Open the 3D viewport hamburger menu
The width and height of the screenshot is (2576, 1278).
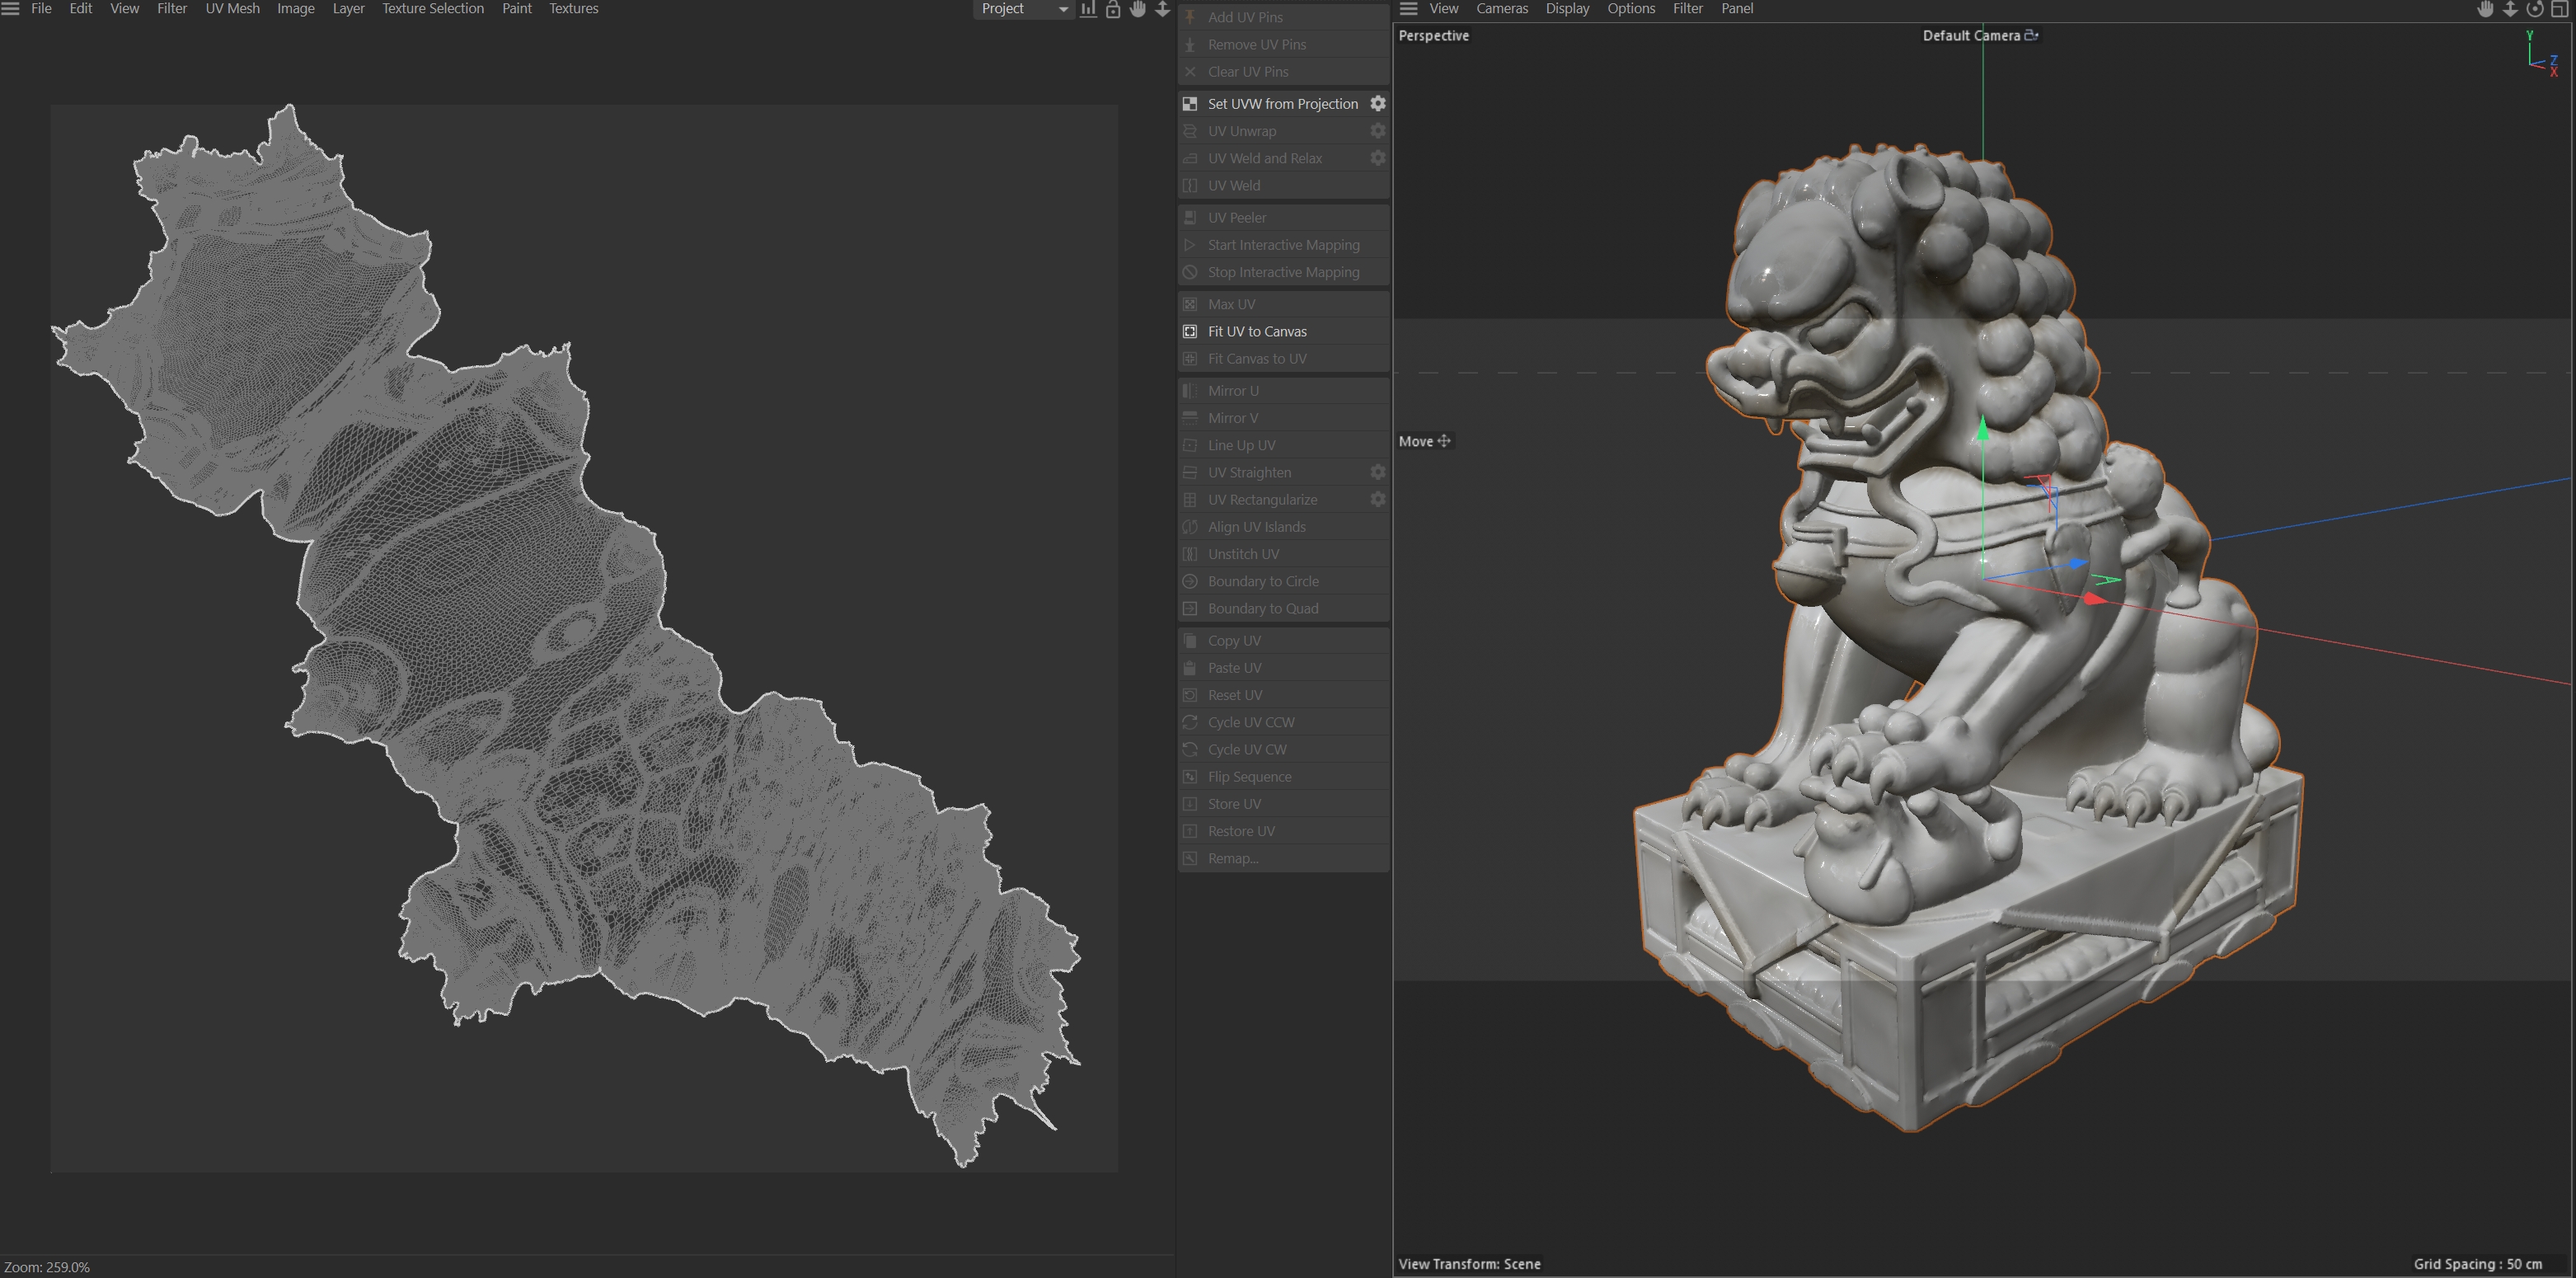pos(1408,9)
